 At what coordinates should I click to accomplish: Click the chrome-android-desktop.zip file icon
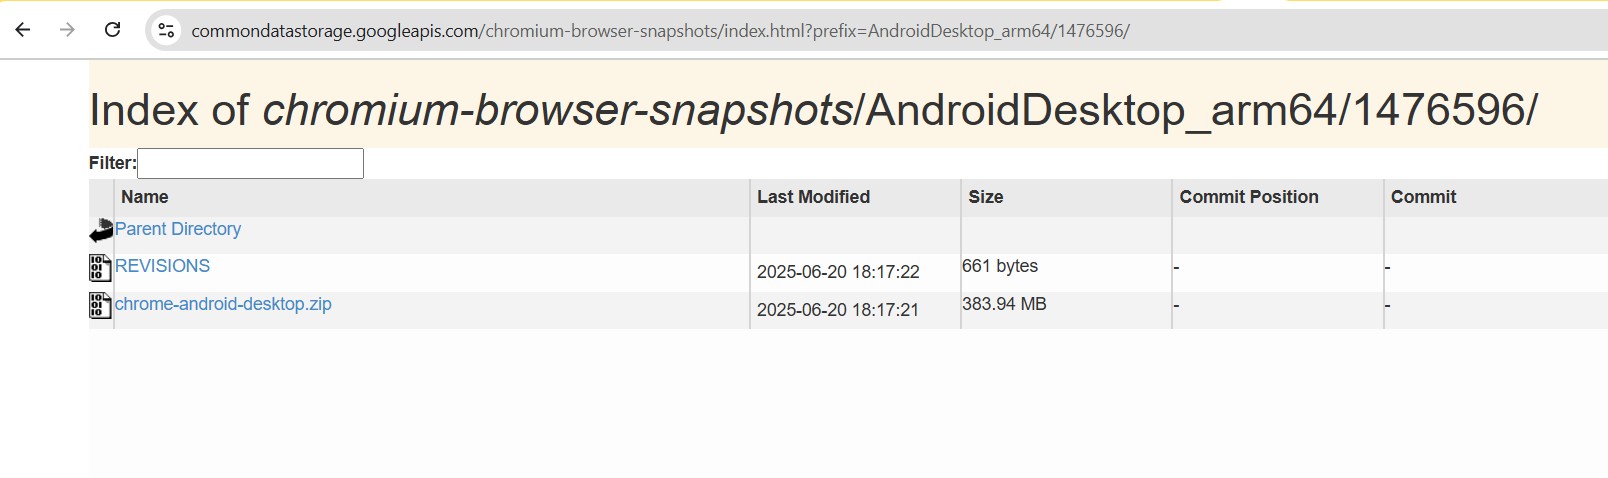point(100,305)
